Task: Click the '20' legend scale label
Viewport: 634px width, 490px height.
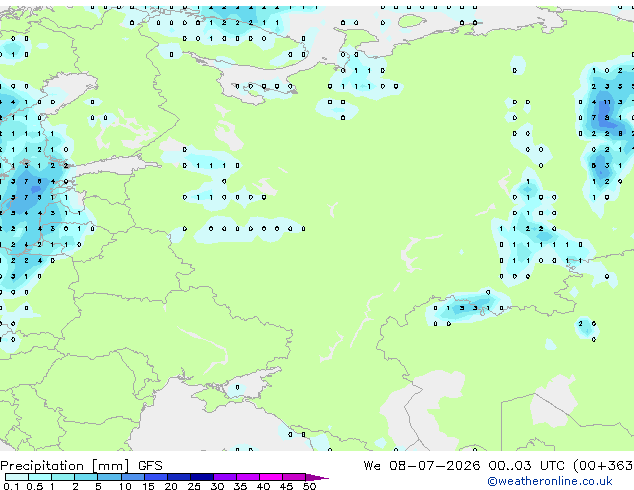Action: coord(171,486)
